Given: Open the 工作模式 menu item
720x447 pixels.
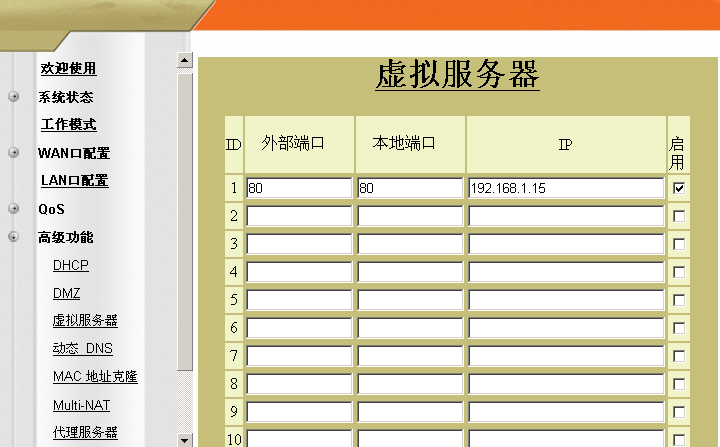Looking at the screenshot, I should [68, 125].
